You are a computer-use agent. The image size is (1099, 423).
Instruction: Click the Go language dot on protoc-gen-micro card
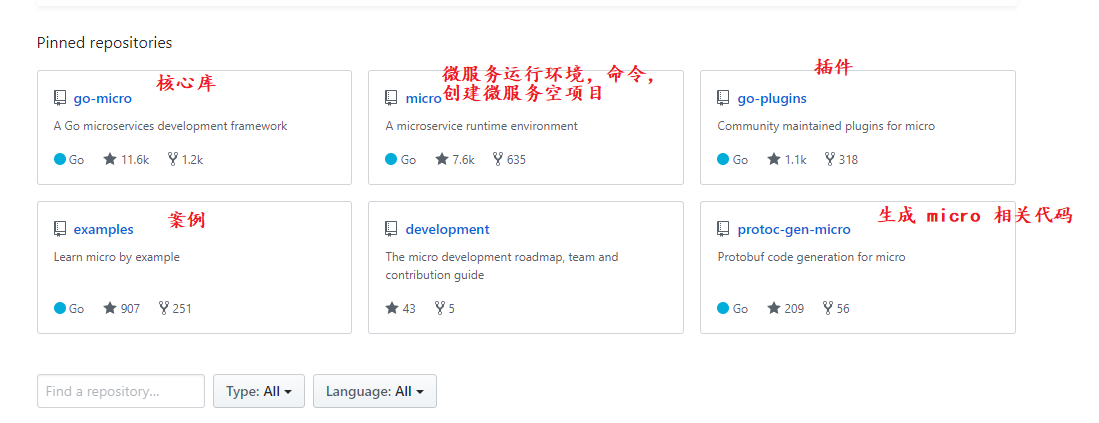(724, 308)
